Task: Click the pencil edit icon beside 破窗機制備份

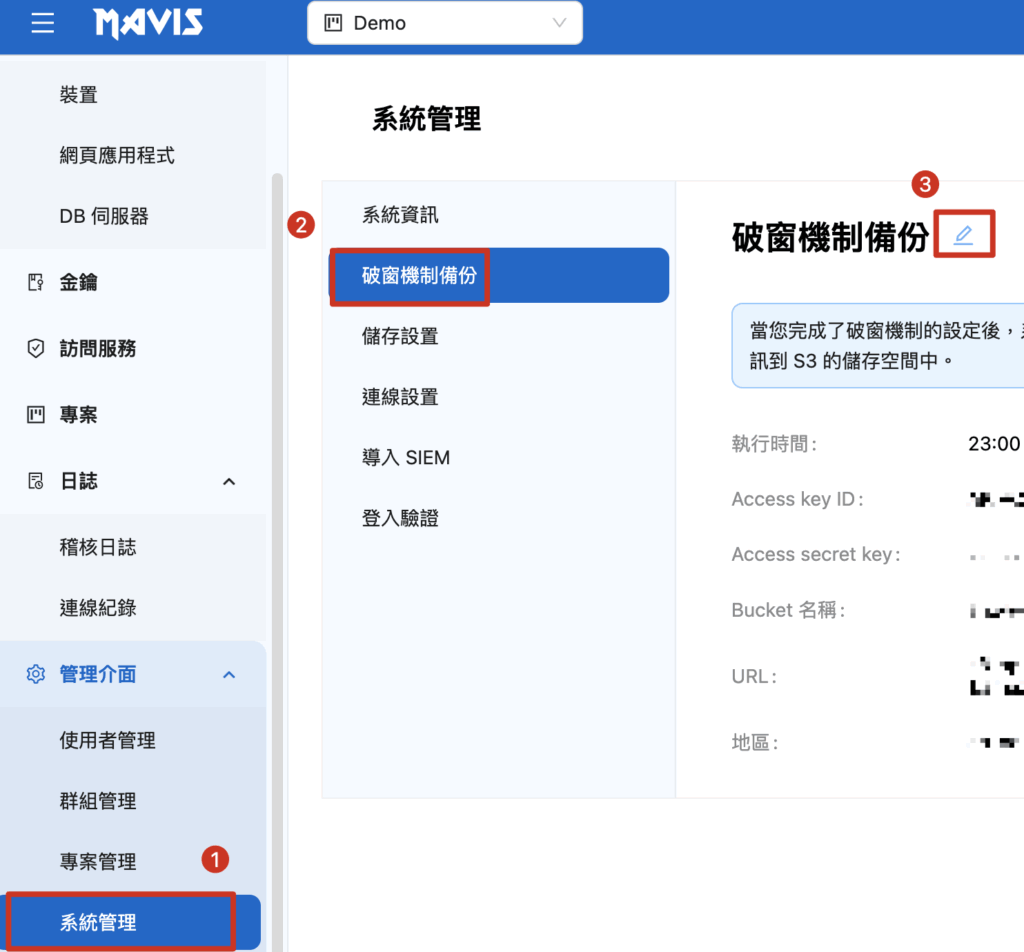Action: coord(963,235)
